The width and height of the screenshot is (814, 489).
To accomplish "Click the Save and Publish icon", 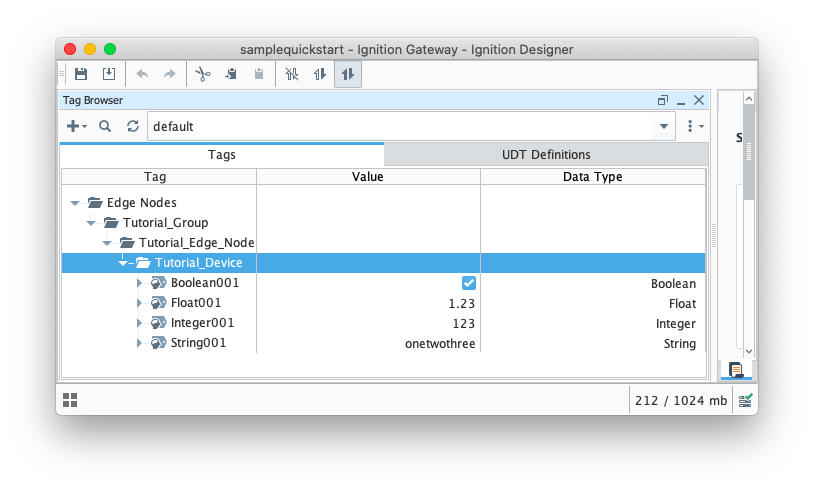I will click(x=109, y=74).
